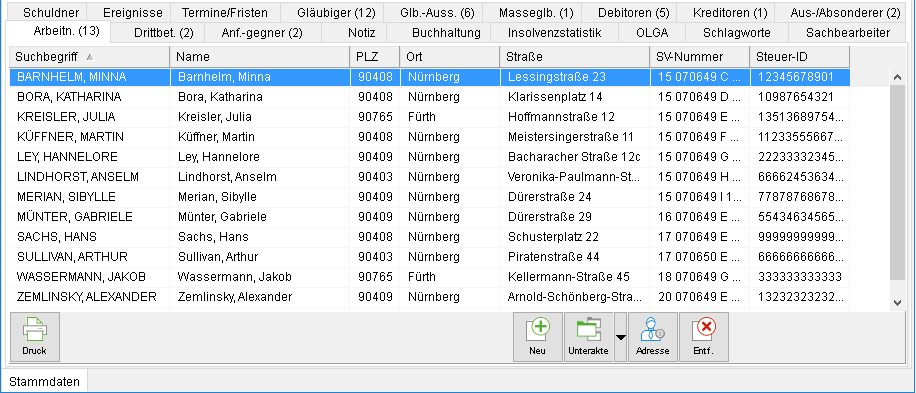Image resolution: width=916 pixels, height=393 pixels.
Task: Click the SV-Nummer column header
Action: click(x=700, y=57)
